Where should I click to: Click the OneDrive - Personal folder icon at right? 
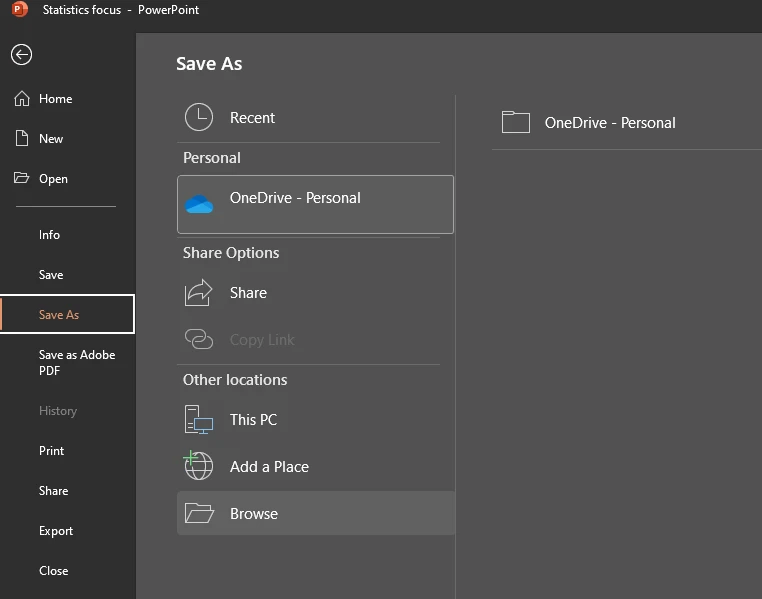516,122
